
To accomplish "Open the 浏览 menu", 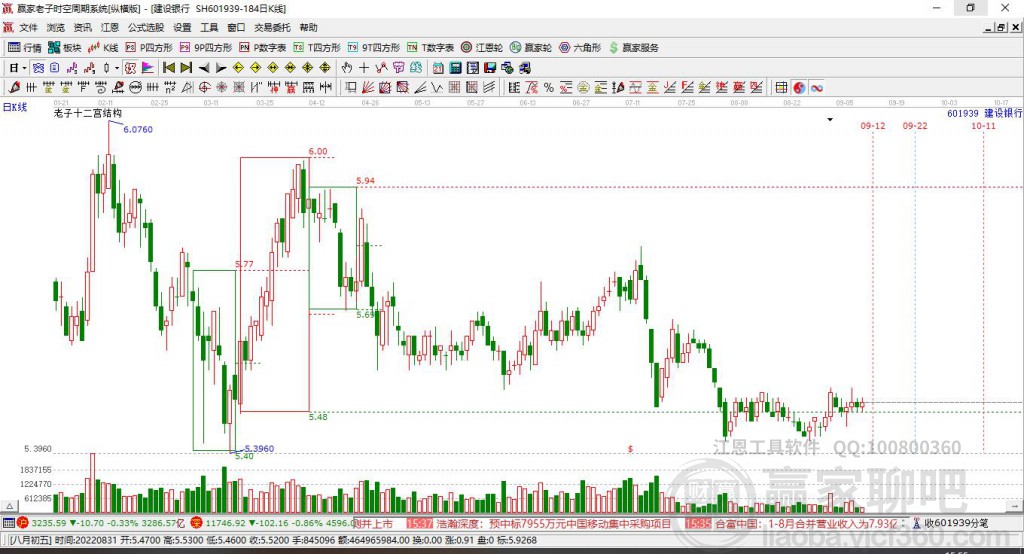I will [x=56, y=27].
